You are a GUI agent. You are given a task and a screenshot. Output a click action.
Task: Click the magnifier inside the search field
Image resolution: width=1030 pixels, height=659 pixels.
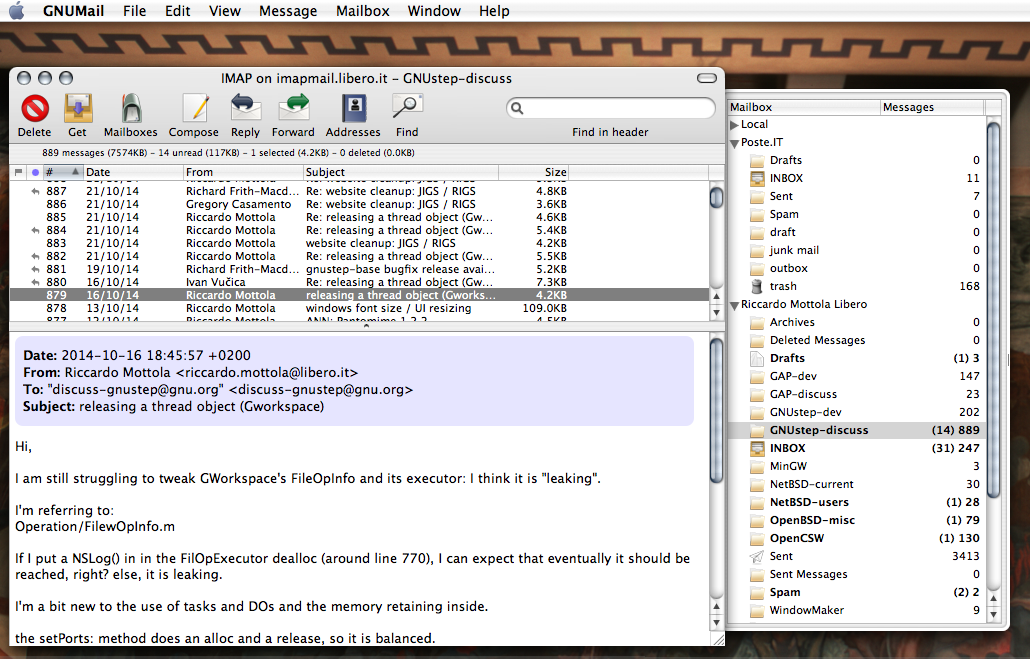click(x=517, y=108)
